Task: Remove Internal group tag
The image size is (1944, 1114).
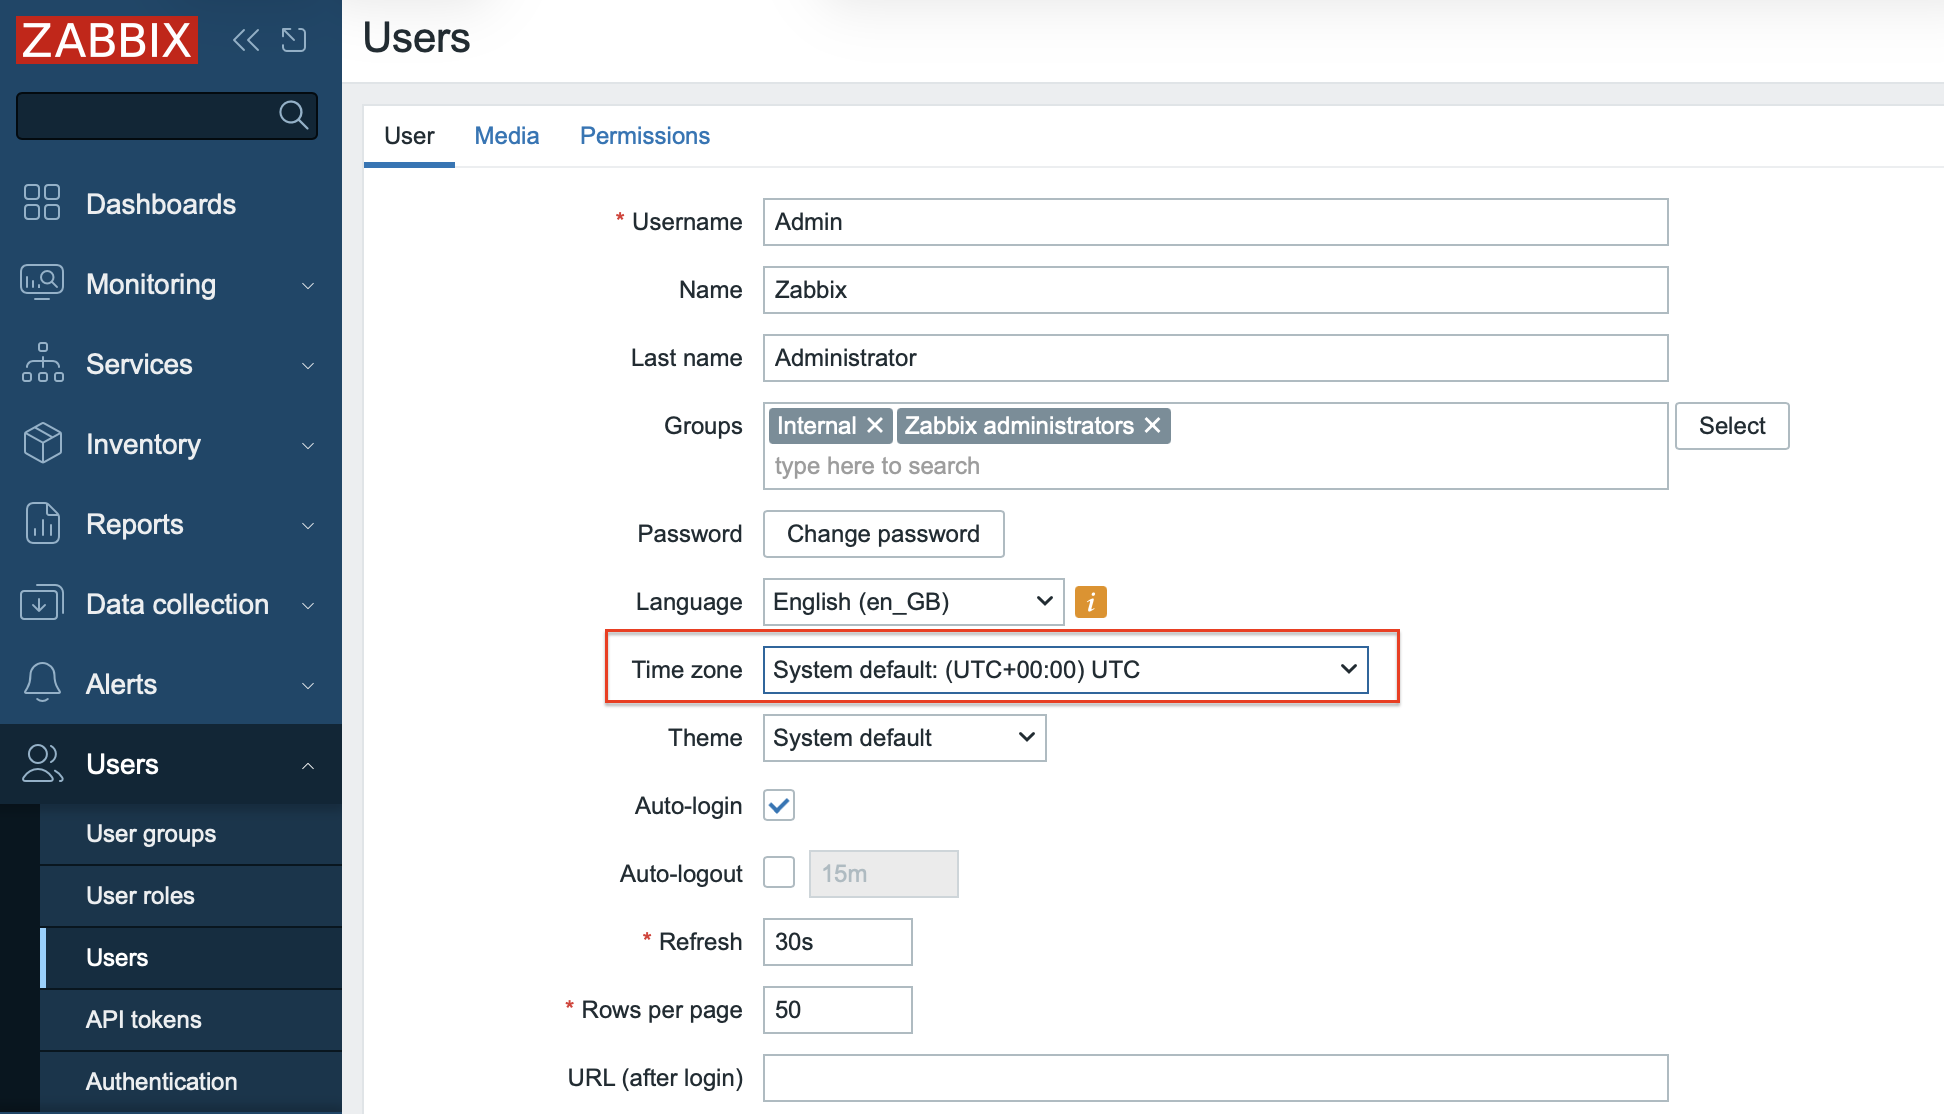Action: (x=875, y=426)
